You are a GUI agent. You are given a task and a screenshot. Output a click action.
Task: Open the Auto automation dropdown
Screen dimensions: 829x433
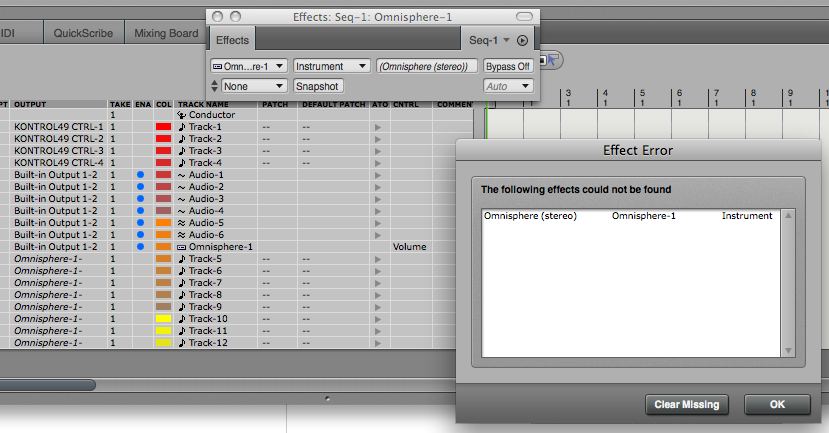[x=508, y=86]
